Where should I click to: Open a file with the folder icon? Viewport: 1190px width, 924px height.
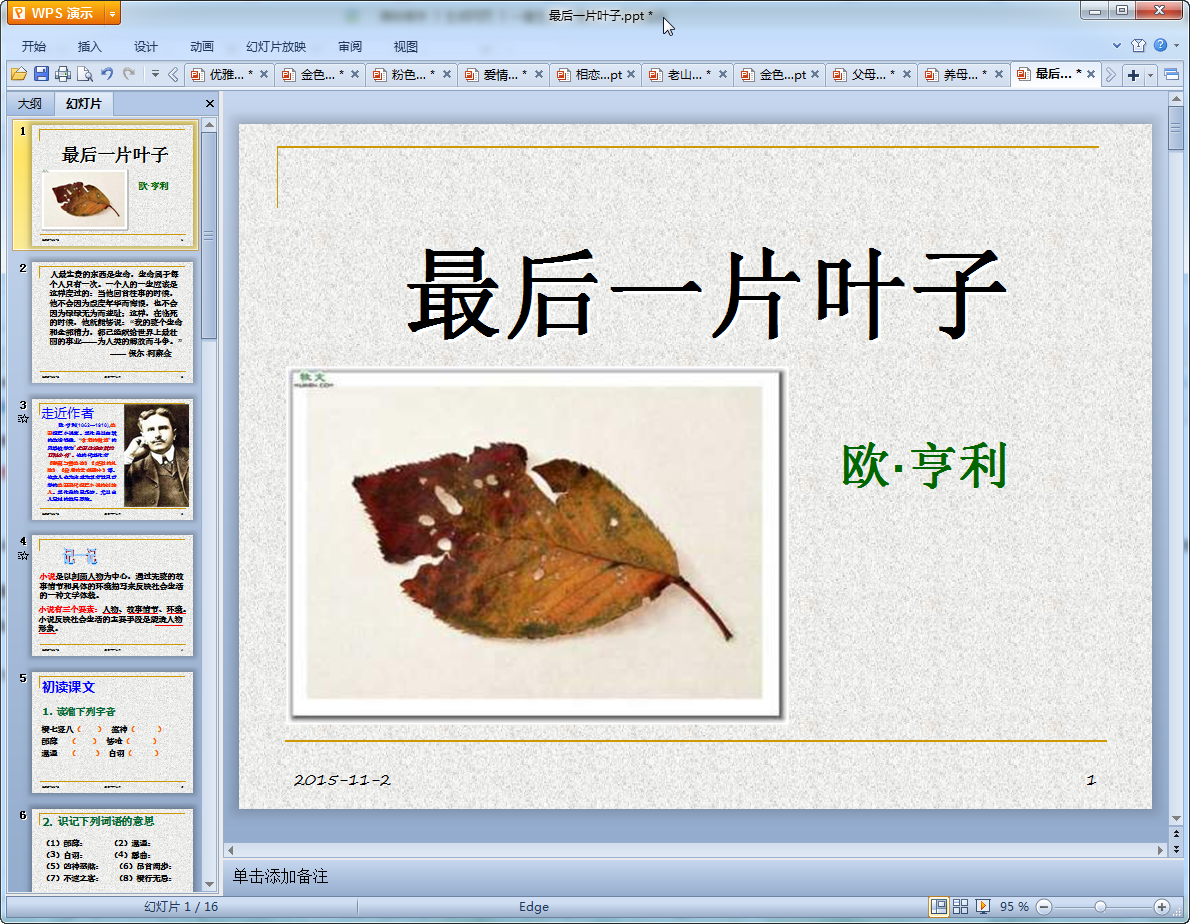(x=19, y=74)
